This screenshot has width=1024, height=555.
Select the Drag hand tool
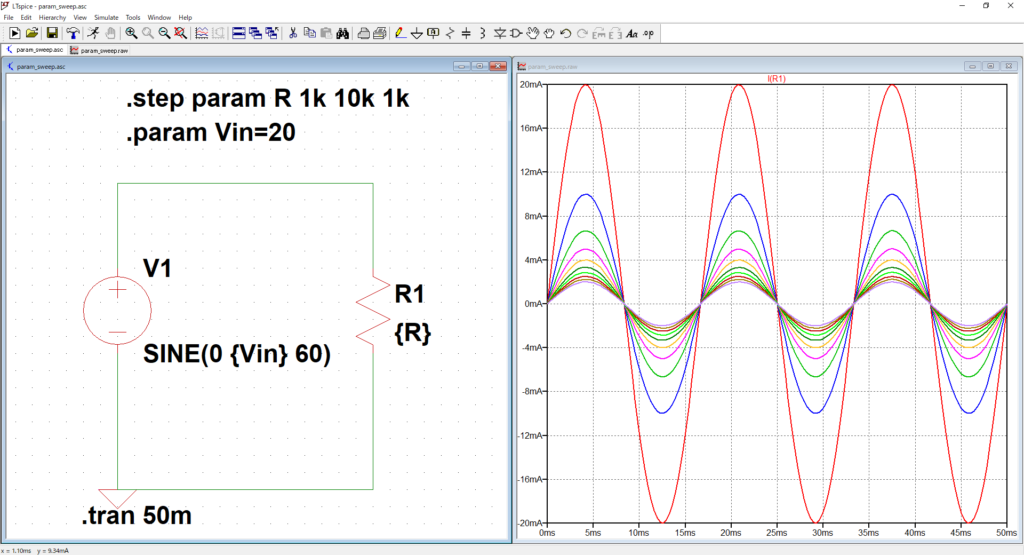pyautogui.click(x=549, y=33)
